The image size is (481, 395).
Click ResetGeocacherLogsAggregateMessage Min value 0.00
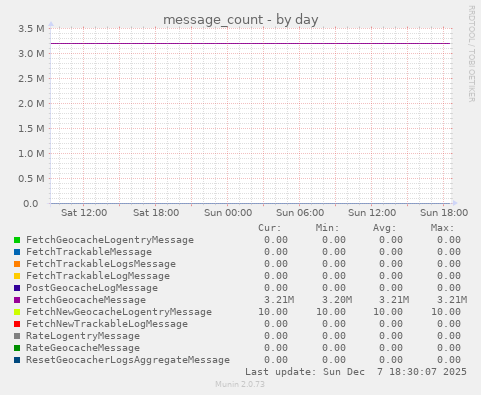click(x=334, y=360)
